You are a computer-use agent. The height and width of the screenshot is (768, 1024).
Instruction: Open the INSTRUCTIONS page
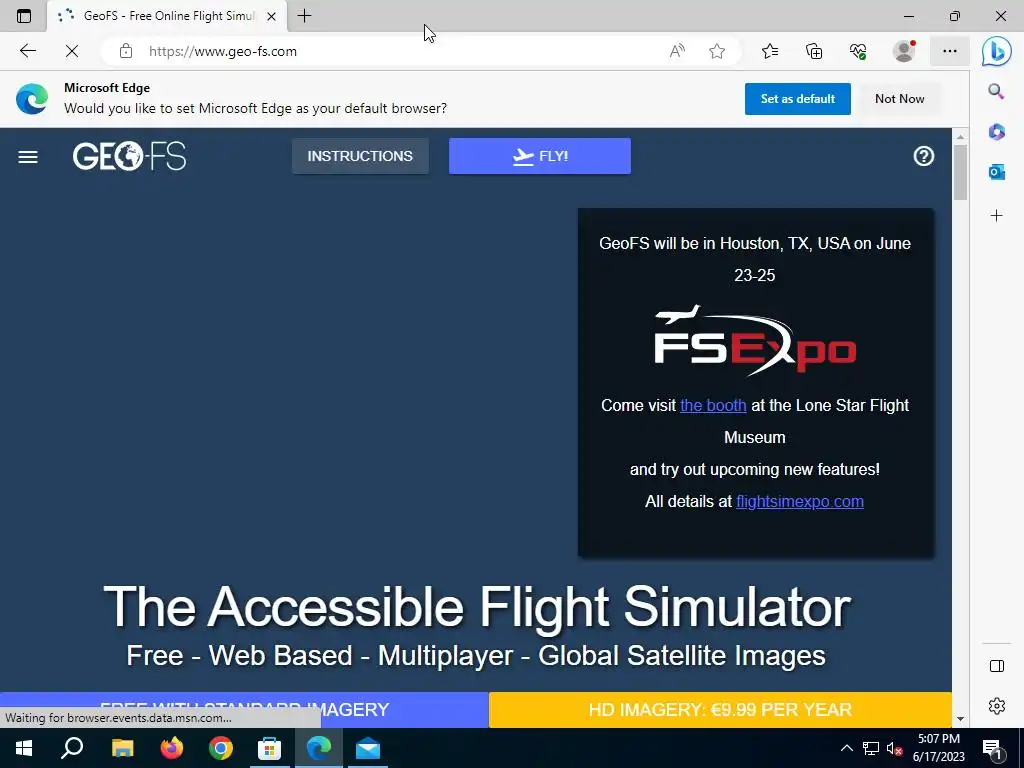(x=360, y=156)
